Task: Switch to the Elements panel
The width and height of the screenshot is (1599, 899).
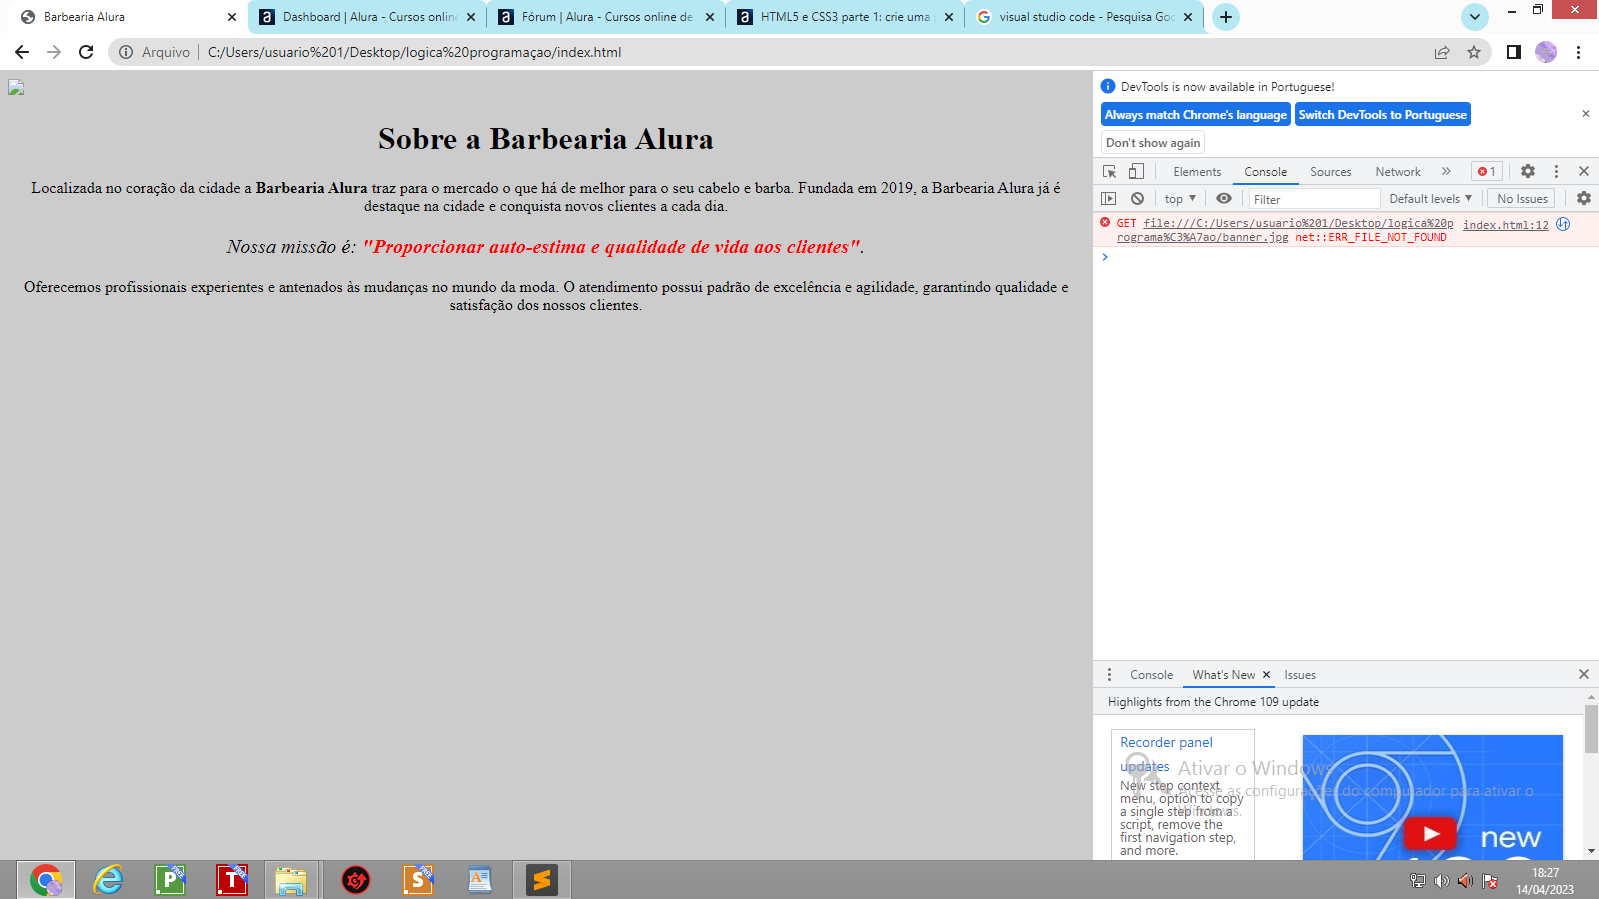Action: [1197, 172]
